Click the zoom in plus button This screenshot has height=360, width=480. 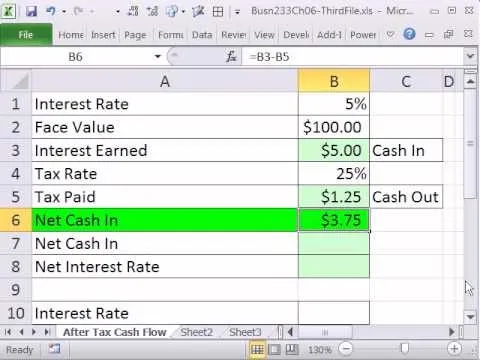pos(454,349)
